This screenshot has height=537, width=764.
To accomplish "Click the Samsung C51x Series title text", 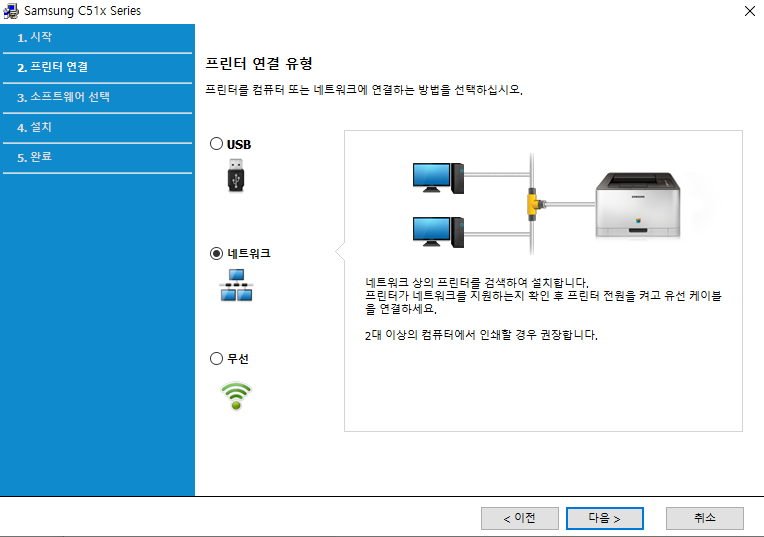I will pos(82,11).
